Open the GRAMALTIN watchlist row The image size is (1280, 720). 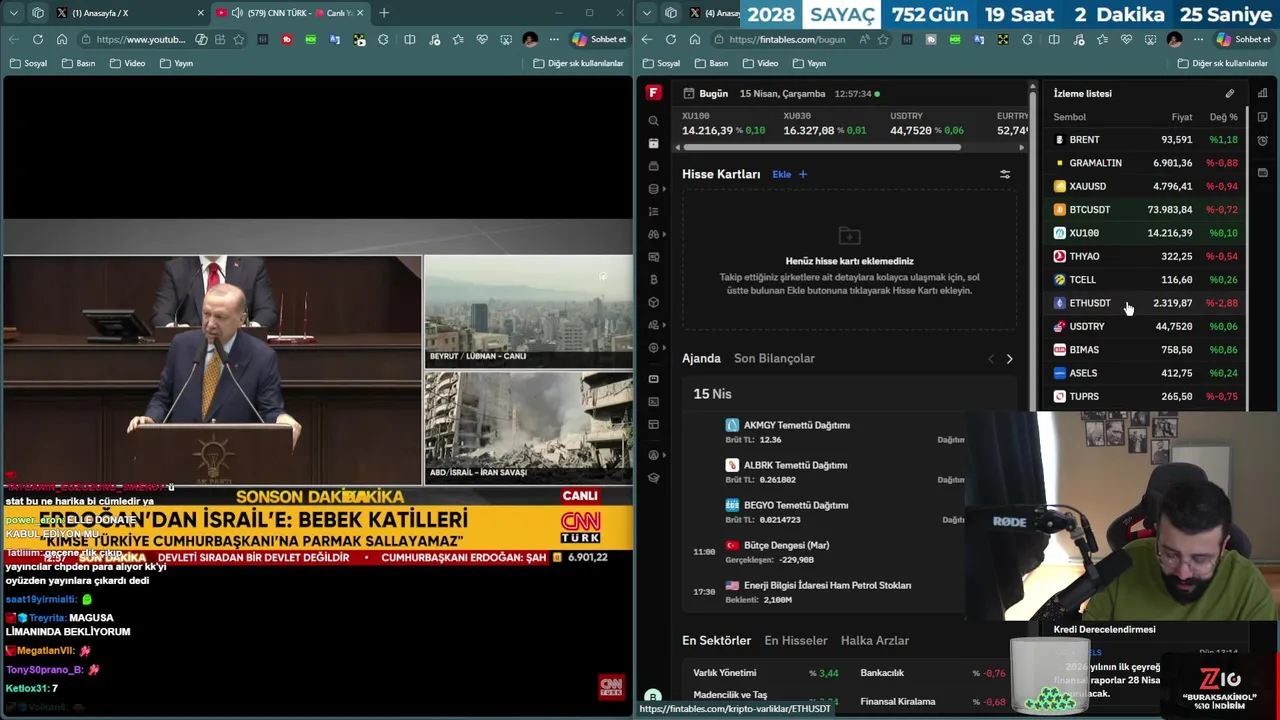click(1146, 163)
